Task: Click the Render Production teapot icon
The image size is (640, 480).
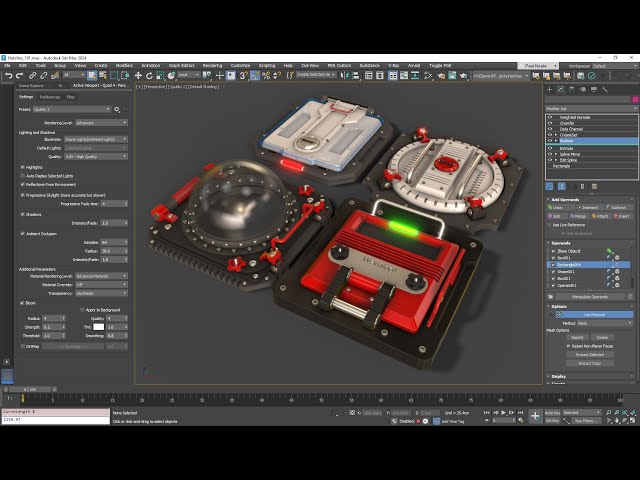Action: coord(463,76)
